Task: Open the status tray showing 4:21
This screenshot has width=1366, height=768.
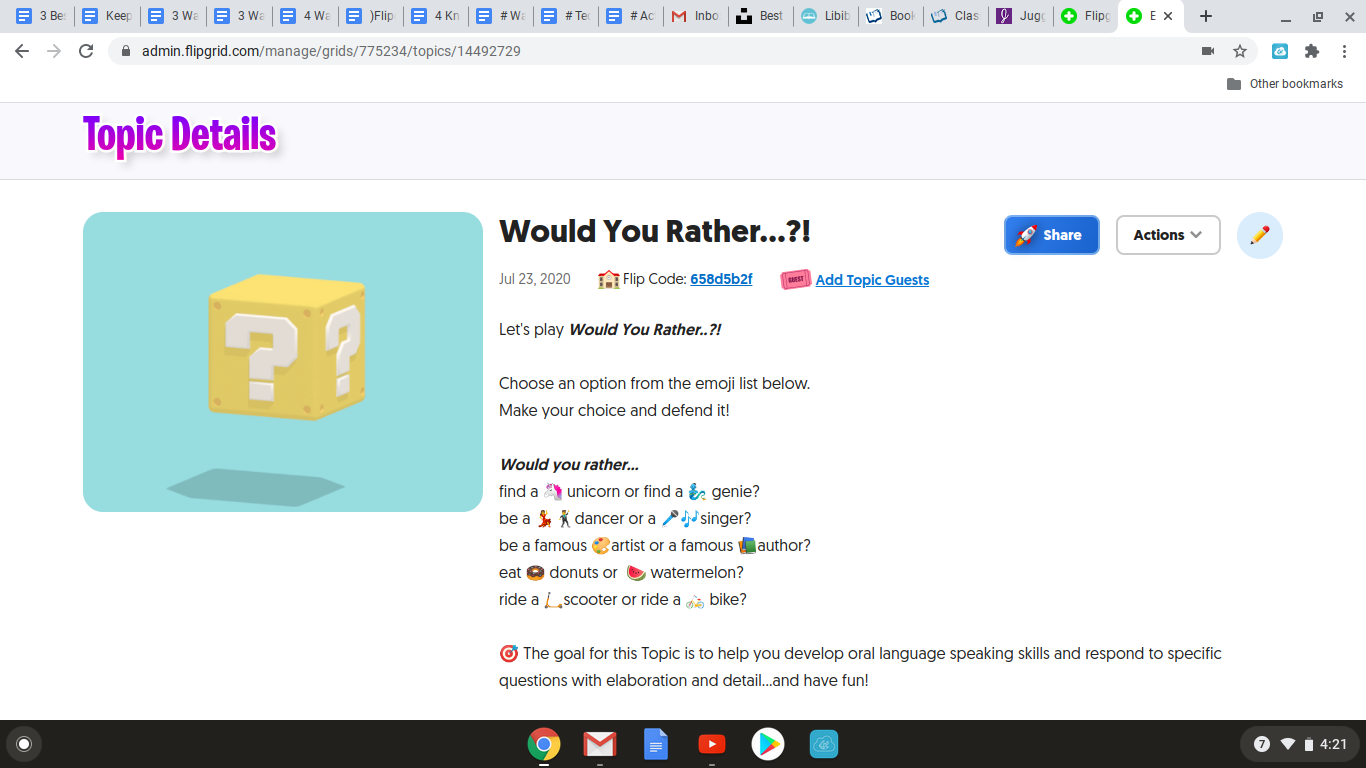Action: 1299,744
